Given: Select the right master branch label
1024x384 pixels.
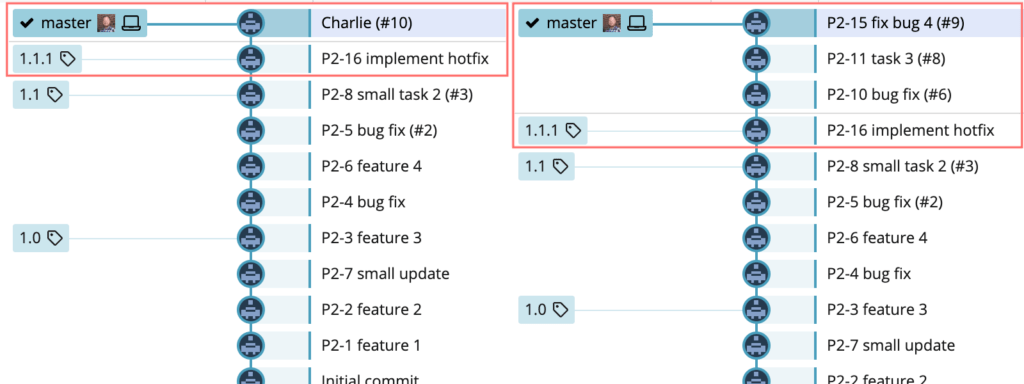Looking at the screenshot, I should pyautogui.click(x=585, y=24).
